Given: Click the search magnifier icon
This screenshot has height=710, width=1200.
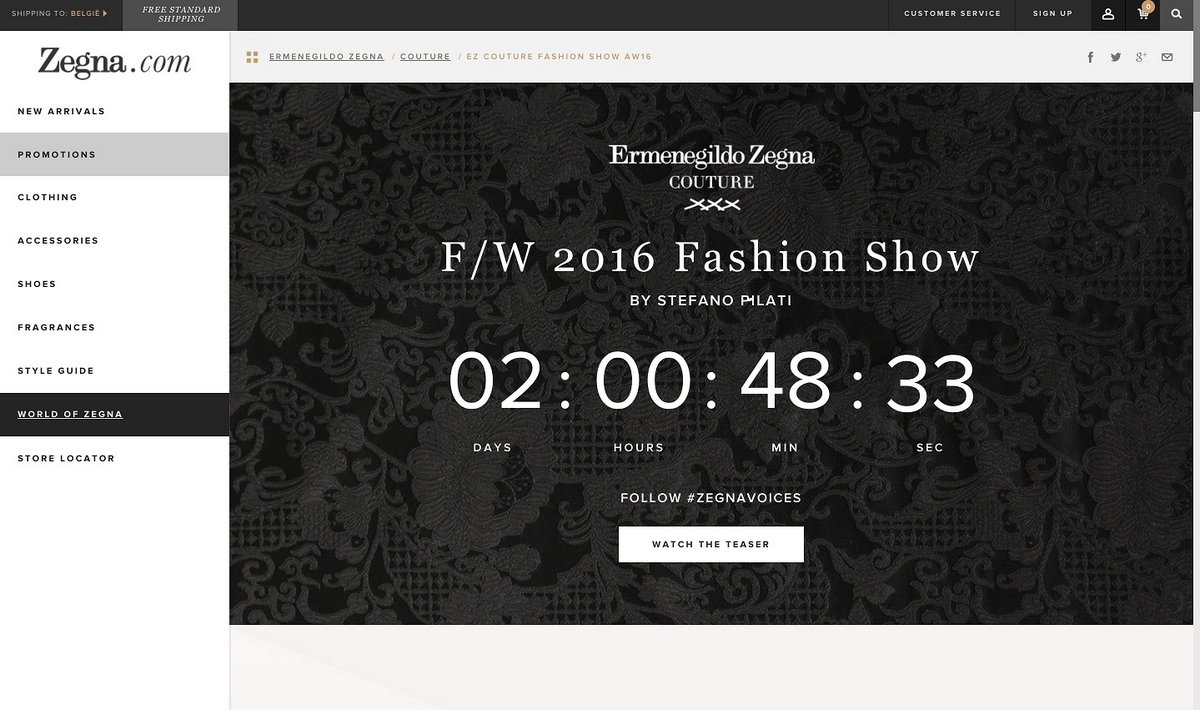Looking at the screenshot, I should (1178, 14).
